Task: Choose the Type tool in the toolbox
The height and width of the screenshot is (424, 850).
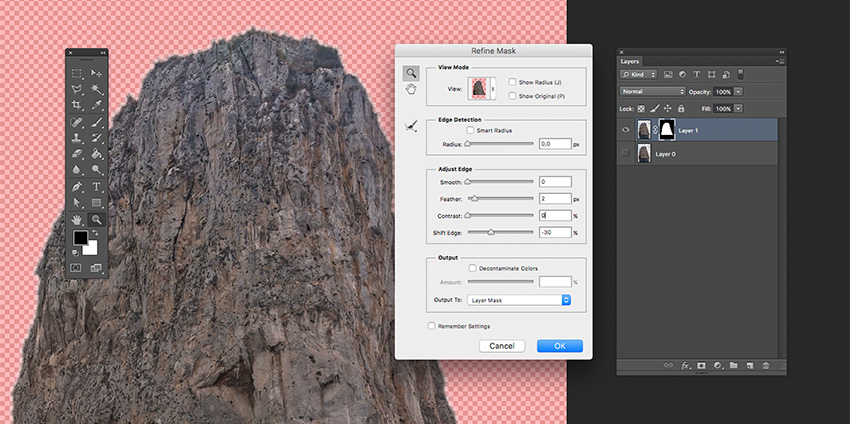Action: [97, 186]
